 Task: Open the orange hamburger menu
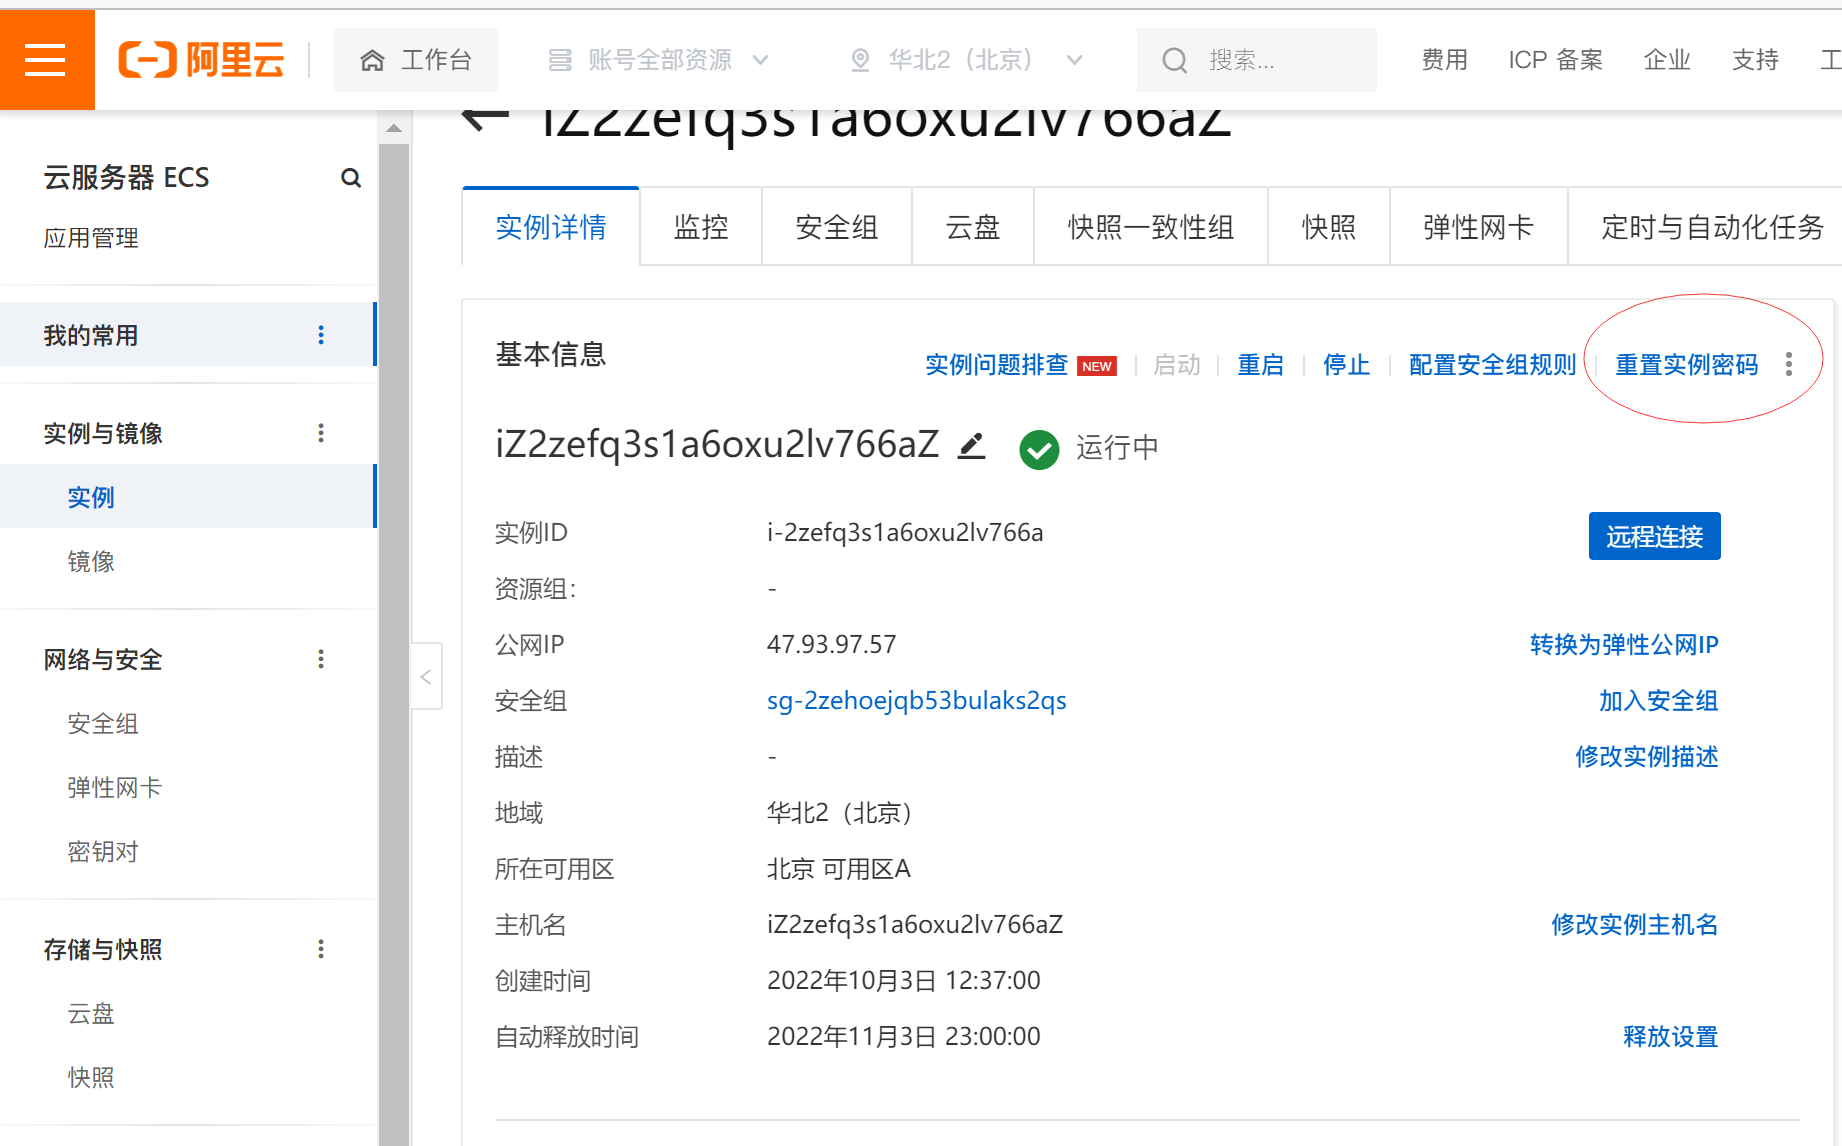point(46,60)
